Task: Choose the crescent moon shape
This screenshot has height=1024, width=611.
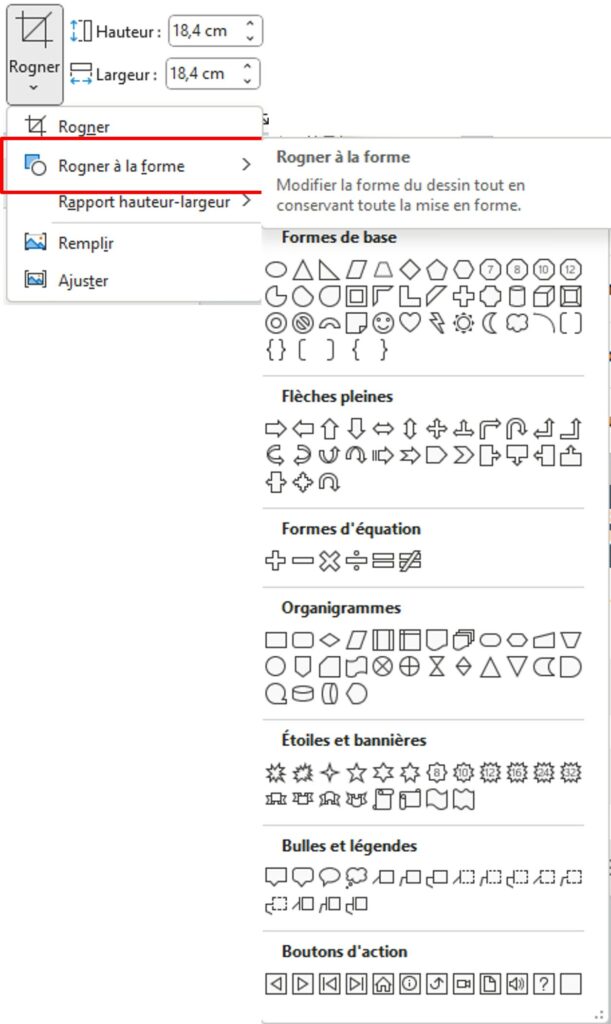Action: (490, 323)
